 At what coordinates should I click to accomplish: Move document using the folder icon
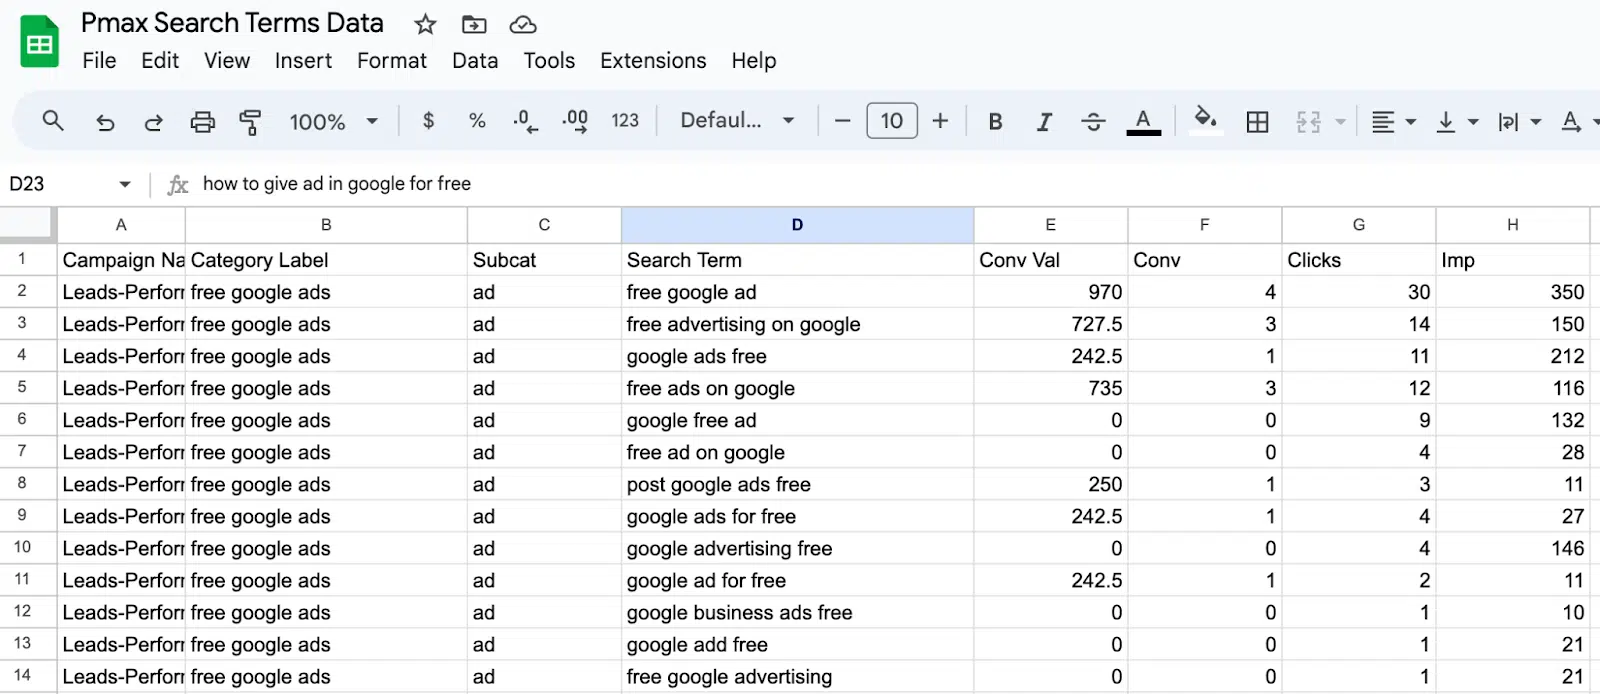(x=474, y=24)
